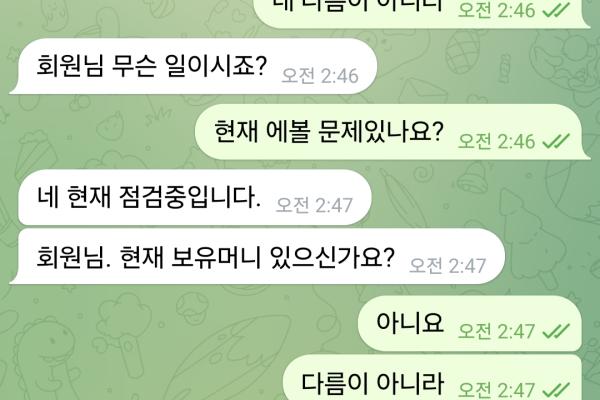Tap the '네 현재 점검중입니다.' message
Screen dimensions: 600x400
(195, 198)
